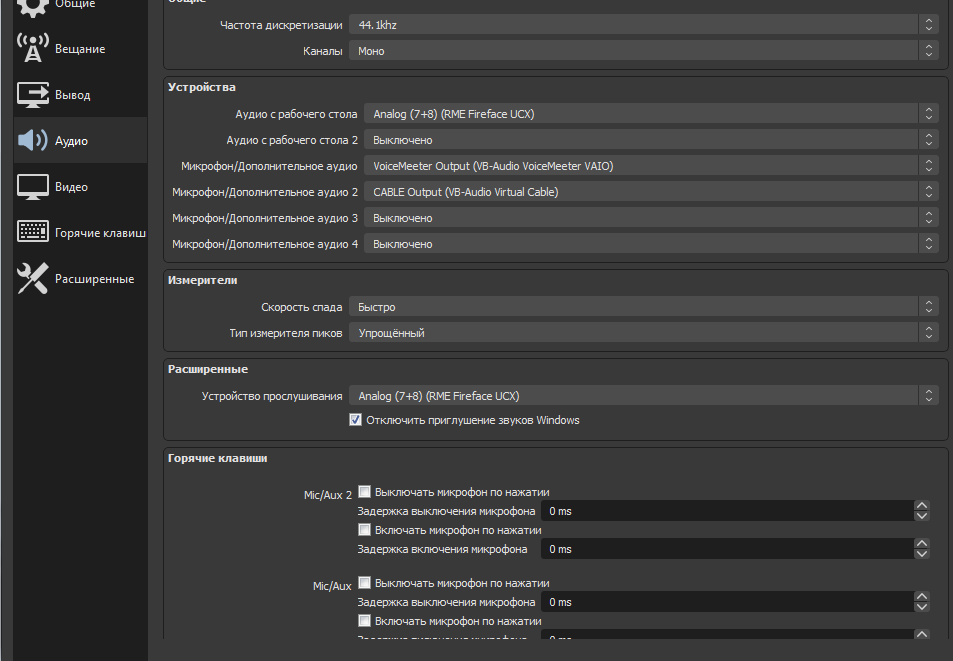Switch to the Вещание settings section
The image size is (953, 661).
point(79,49)
